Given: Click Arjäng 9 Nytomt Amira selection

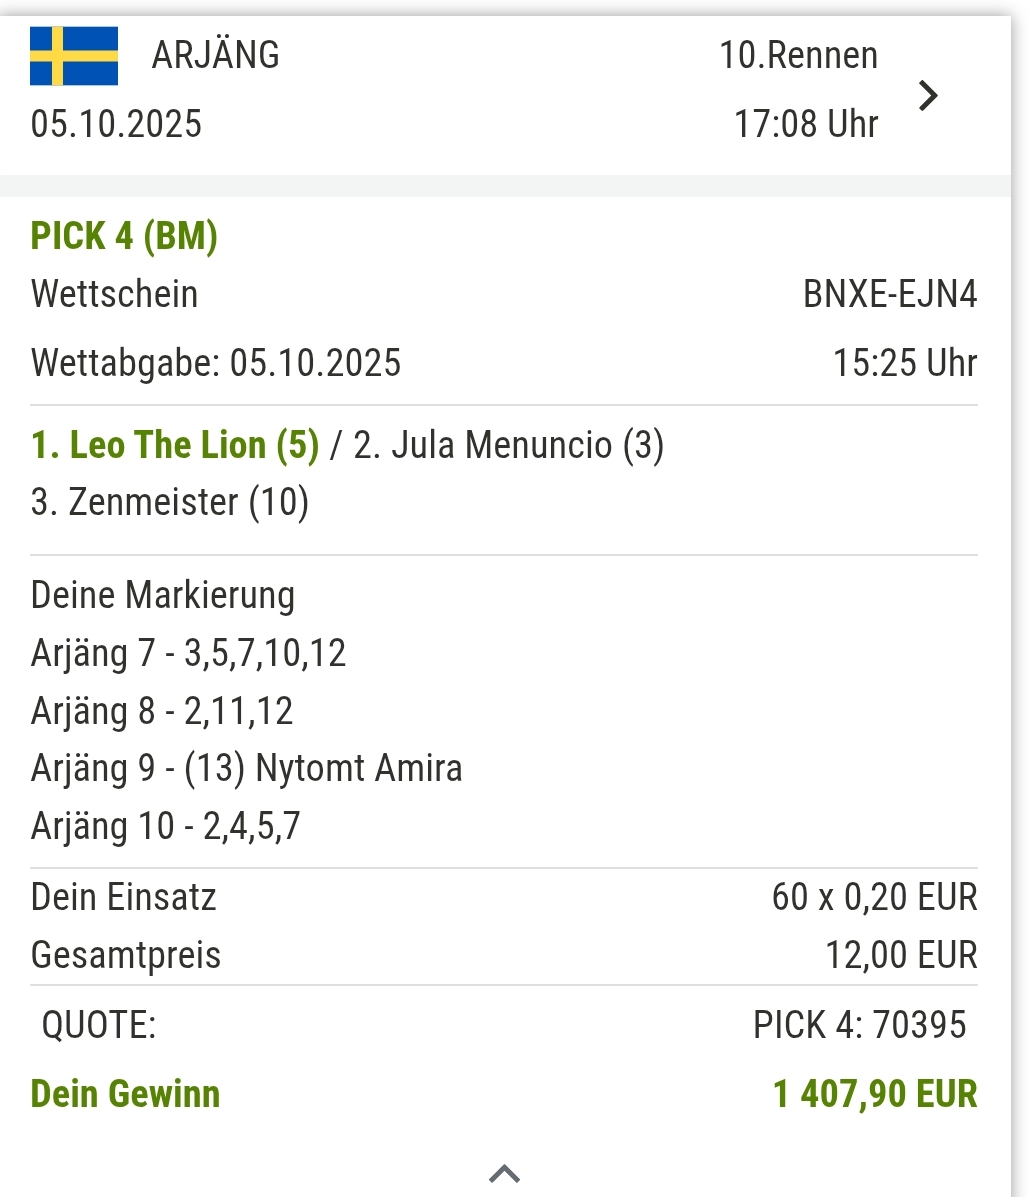Looking at the screenshot, I should pos(246,768).
